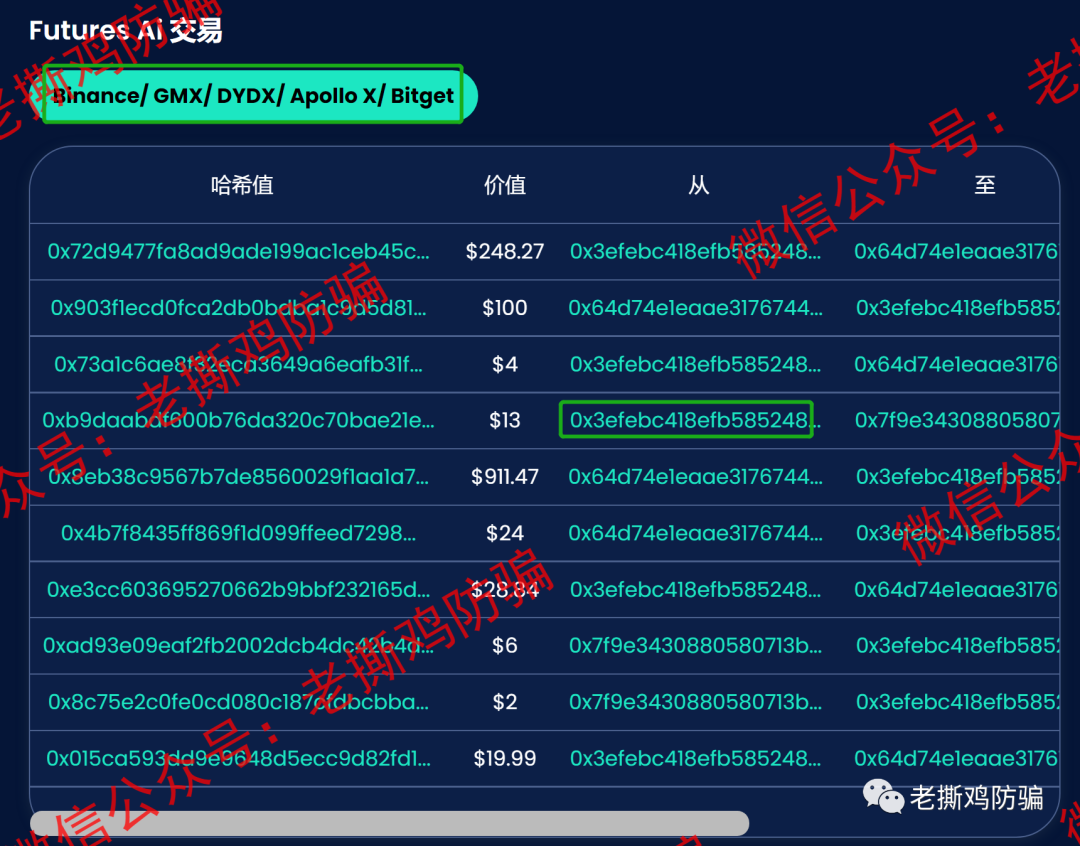This screenshot has height=846, width=1080.
Task: Open transaction hash 0xe3cc603695270662b9bbf232165d...
Action: (x=238, y=590)
